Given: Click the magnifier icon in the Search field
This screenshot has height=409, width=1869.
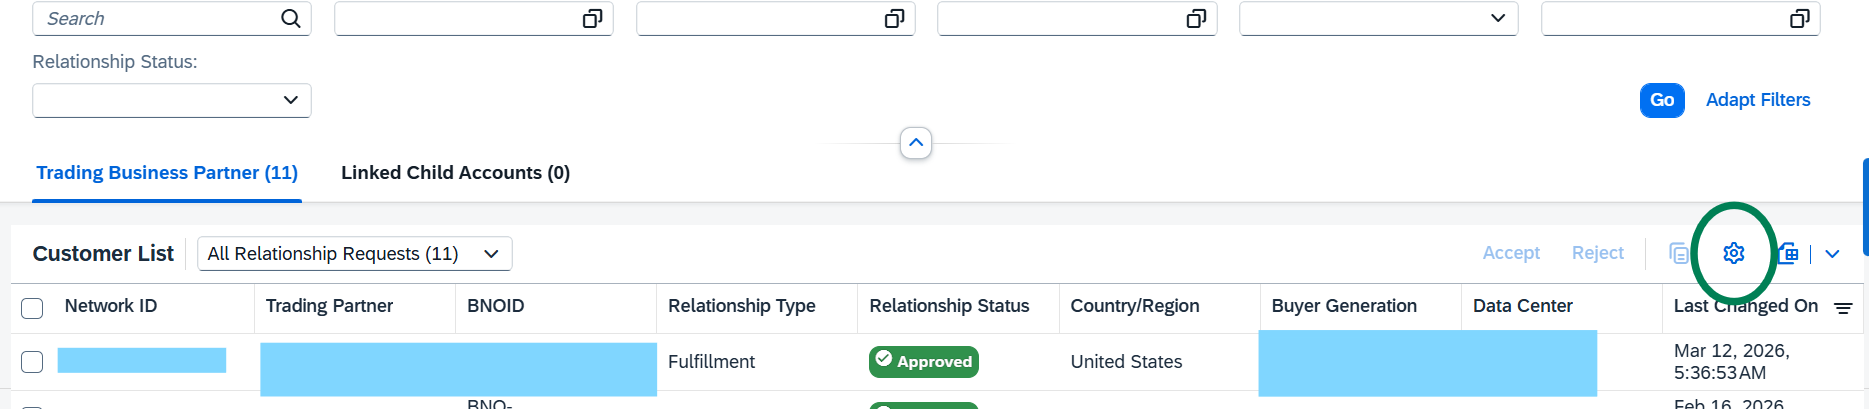Looking at the screenshot, I should pos(290,19).
